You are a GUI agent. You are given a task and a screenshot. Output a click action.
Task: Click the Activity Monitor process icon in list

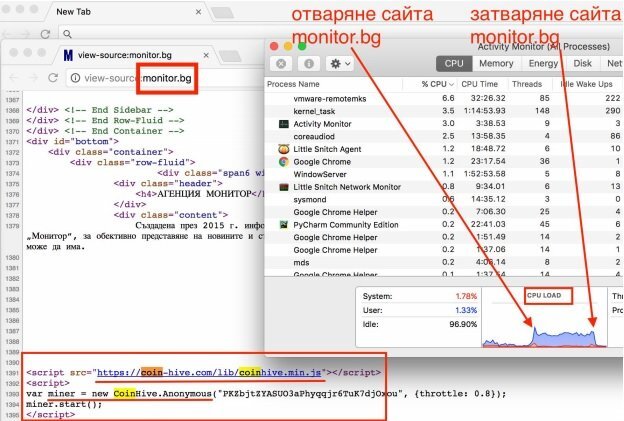pos(284,124)
